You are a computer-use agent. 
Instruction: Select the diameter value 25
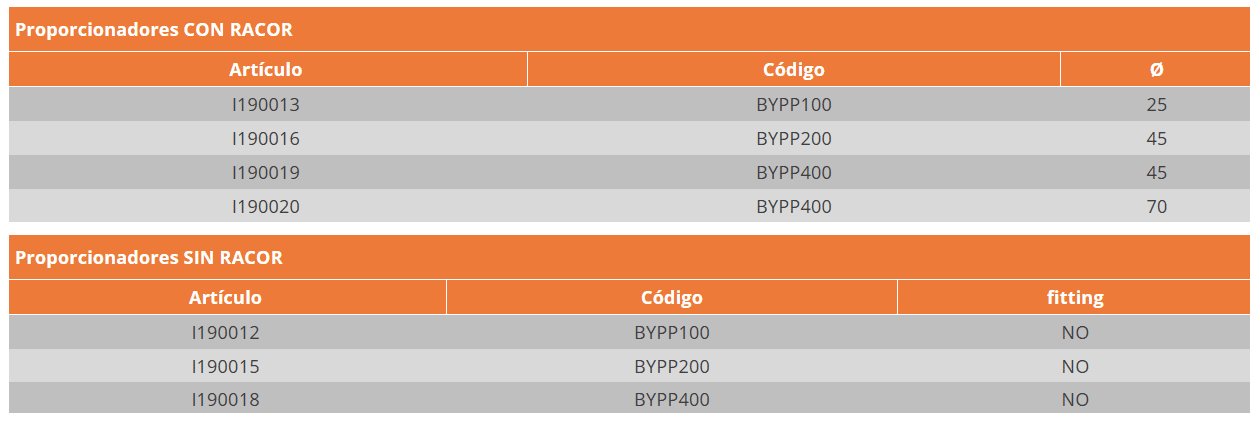(1156, 104)
